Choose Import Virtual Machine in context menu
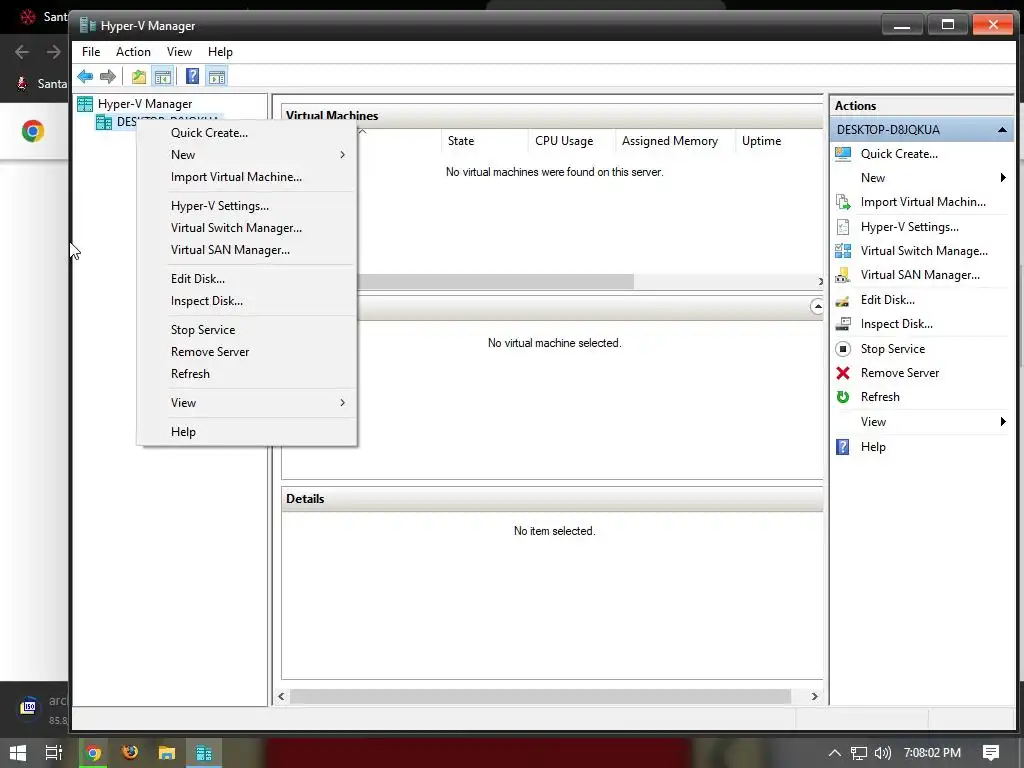1024x768 pixels. 248,177
